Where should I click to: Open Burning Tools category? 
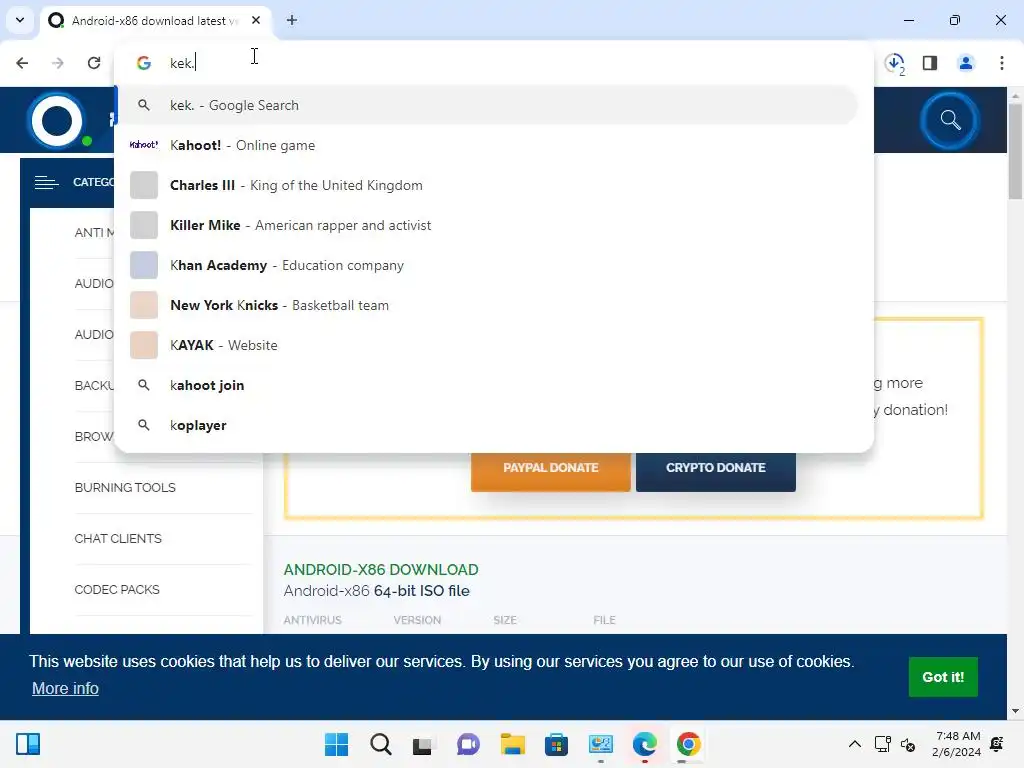click(125, 488)
